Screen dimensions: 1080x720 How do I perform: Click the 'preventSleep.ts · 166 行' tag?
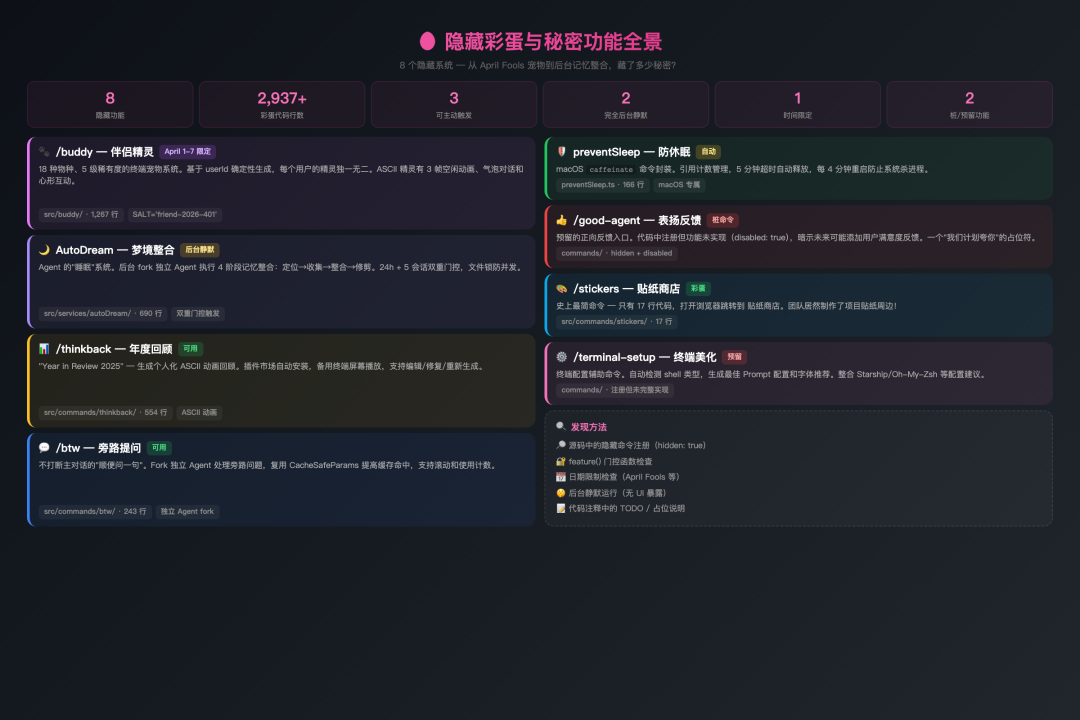click(x=603, y=185)
